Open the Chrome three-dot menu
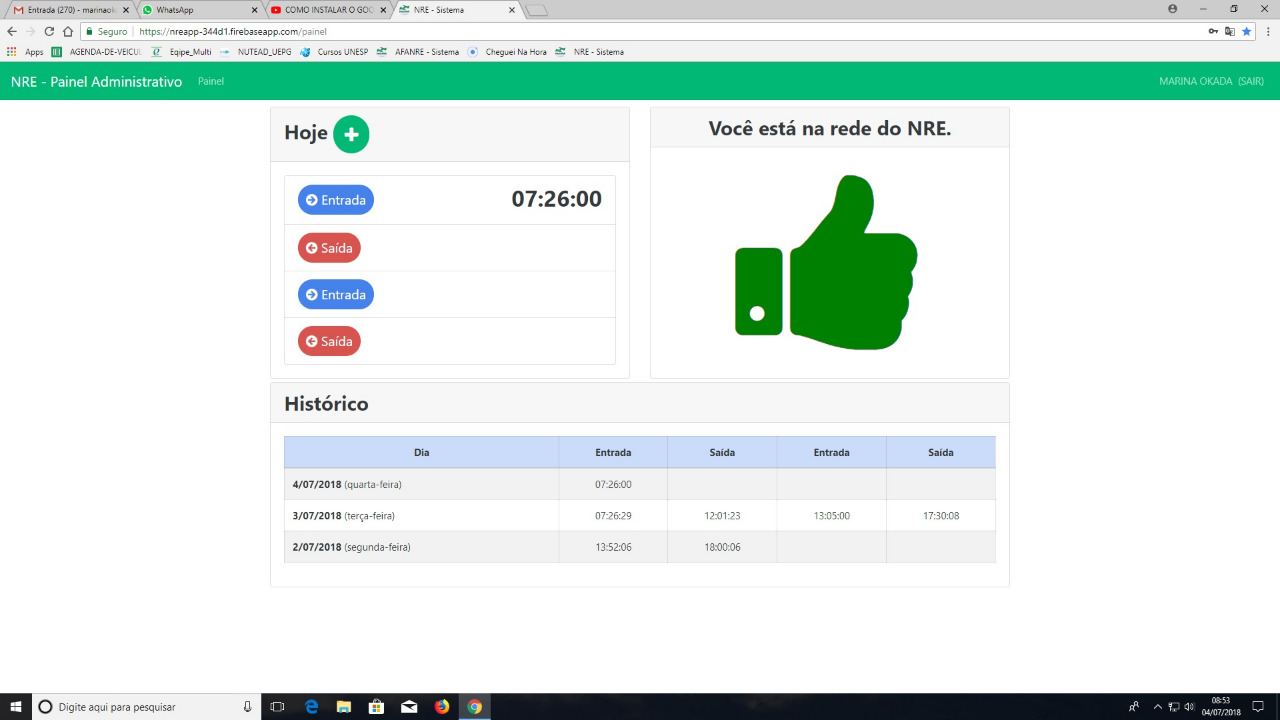1280x720 pixels. point(1268,31)
